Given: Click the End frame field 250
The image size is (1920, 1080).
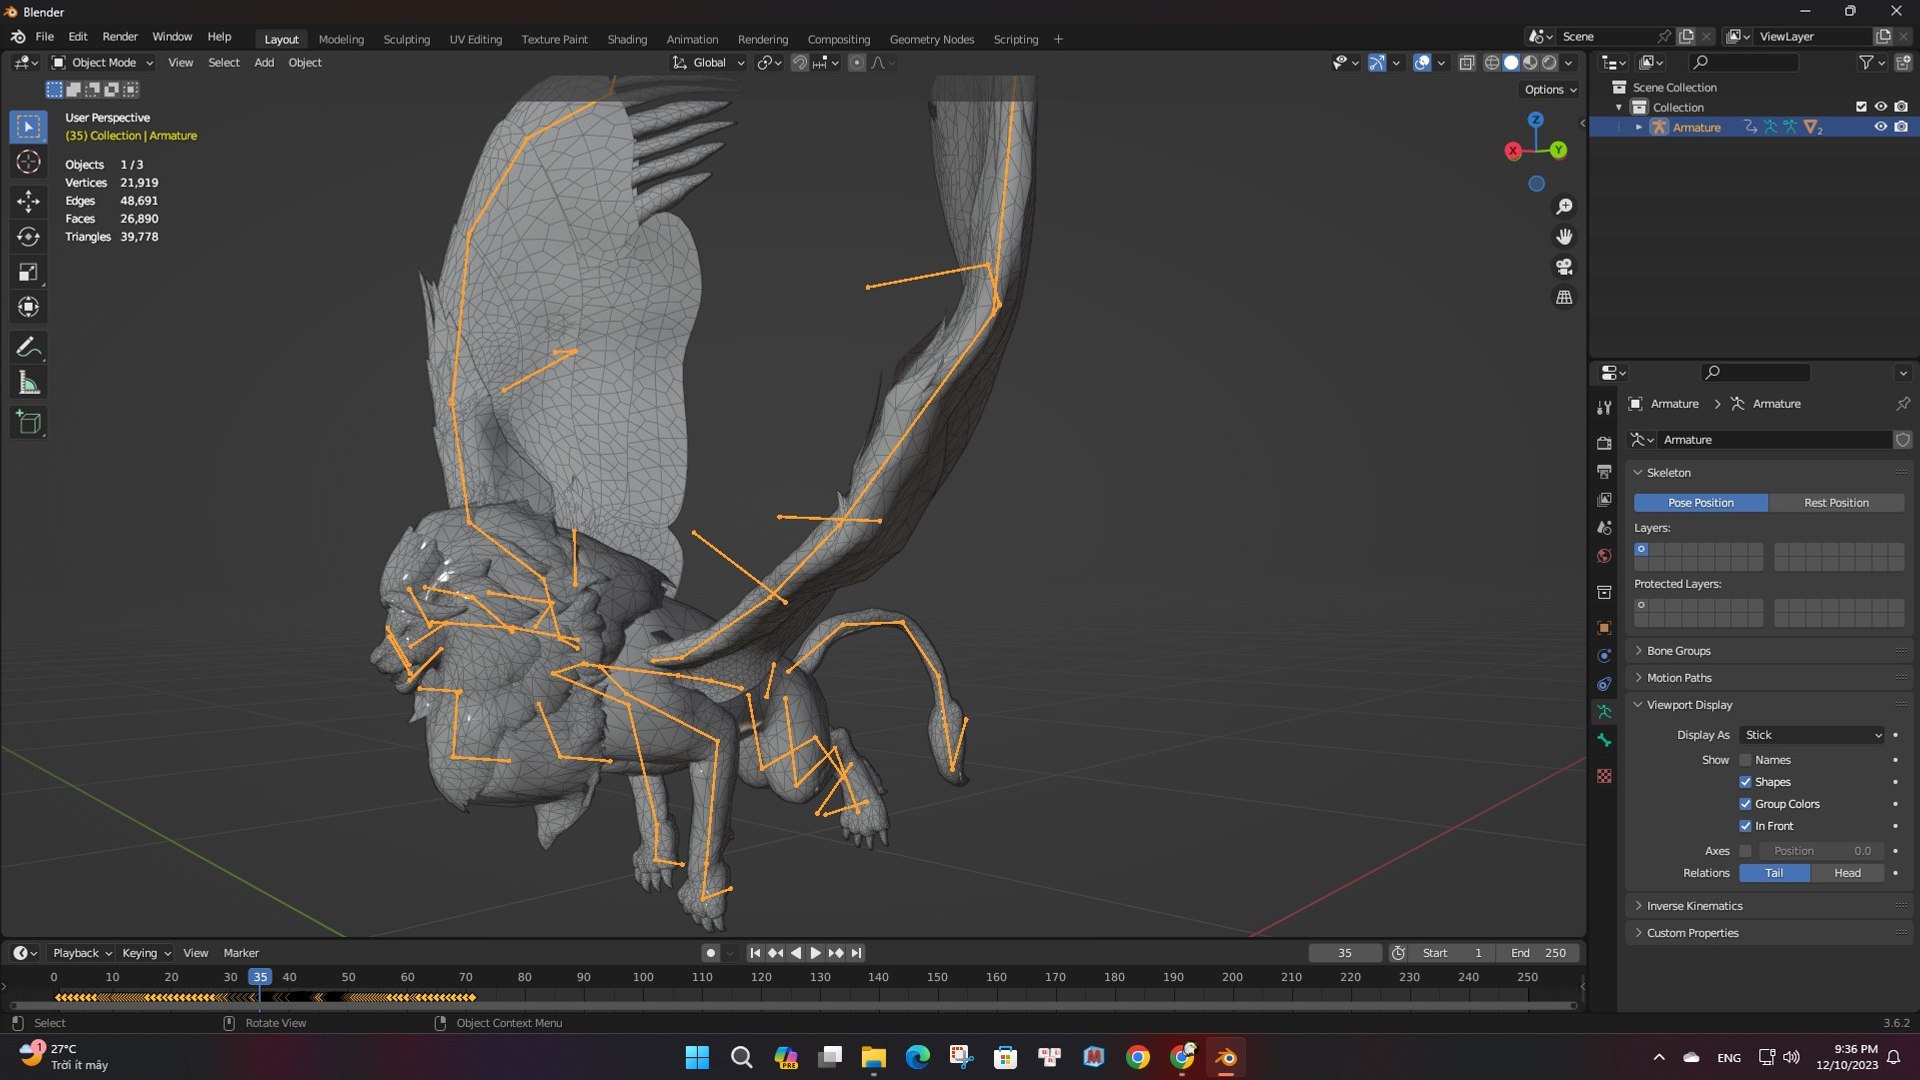Looking at the screenshot, I should tap(1541, 953).
